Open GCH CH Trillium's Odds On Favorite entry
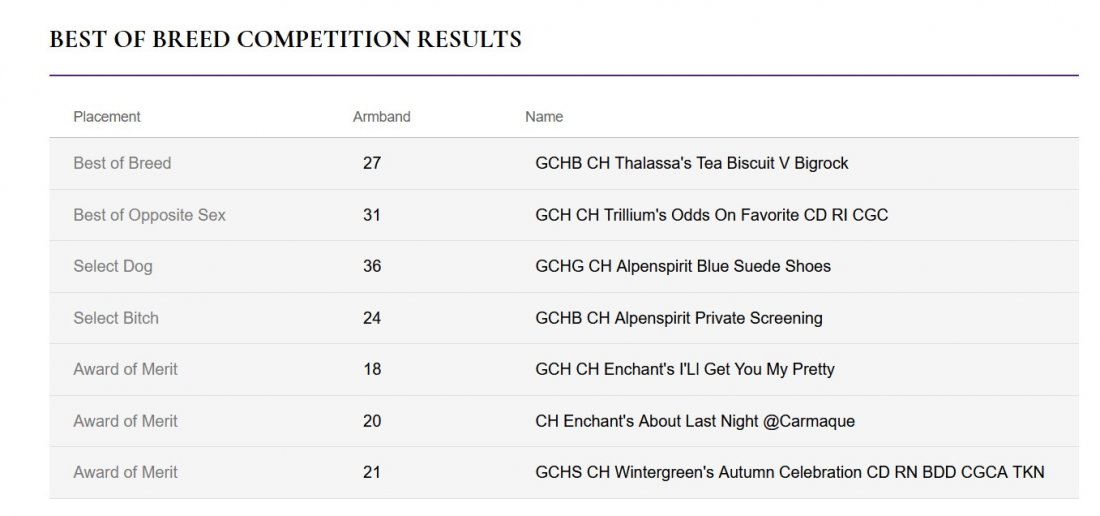This screenshot has height=516, width=1100. point(711,215)
